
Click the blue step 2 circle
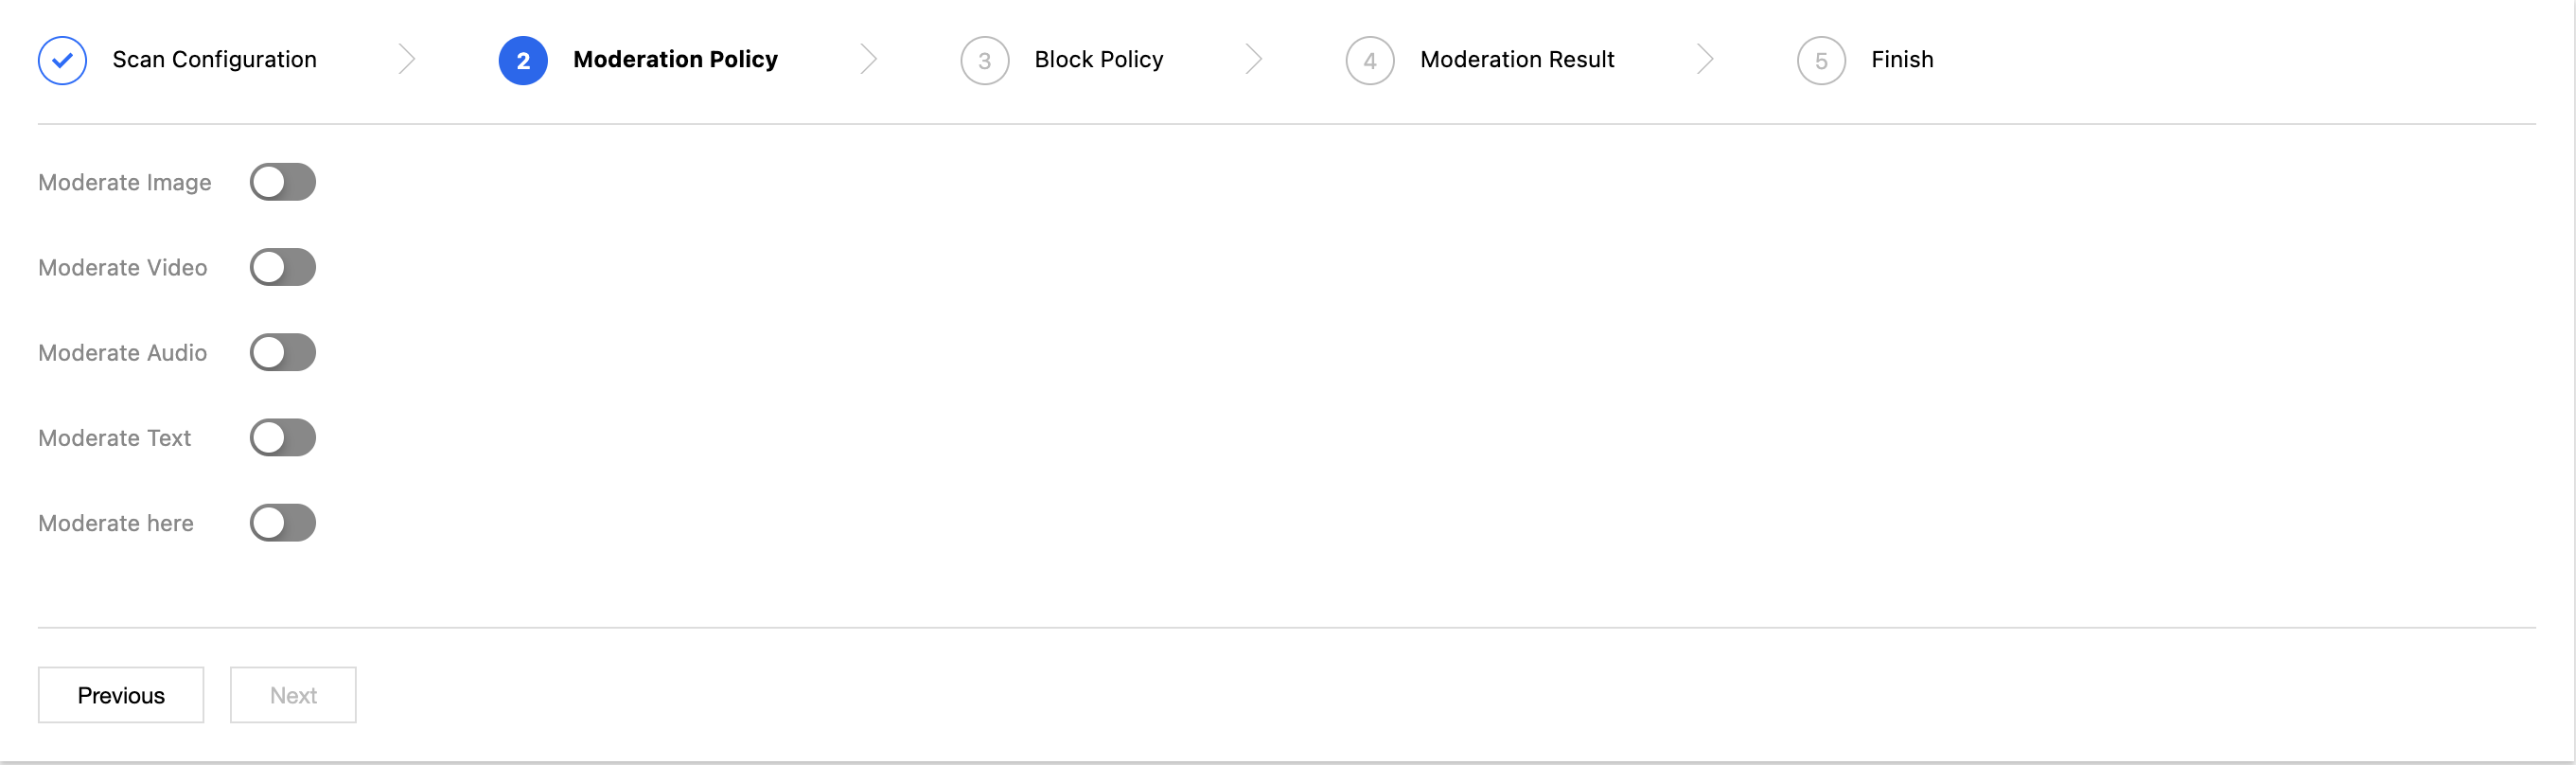click(x=523, y=60)
